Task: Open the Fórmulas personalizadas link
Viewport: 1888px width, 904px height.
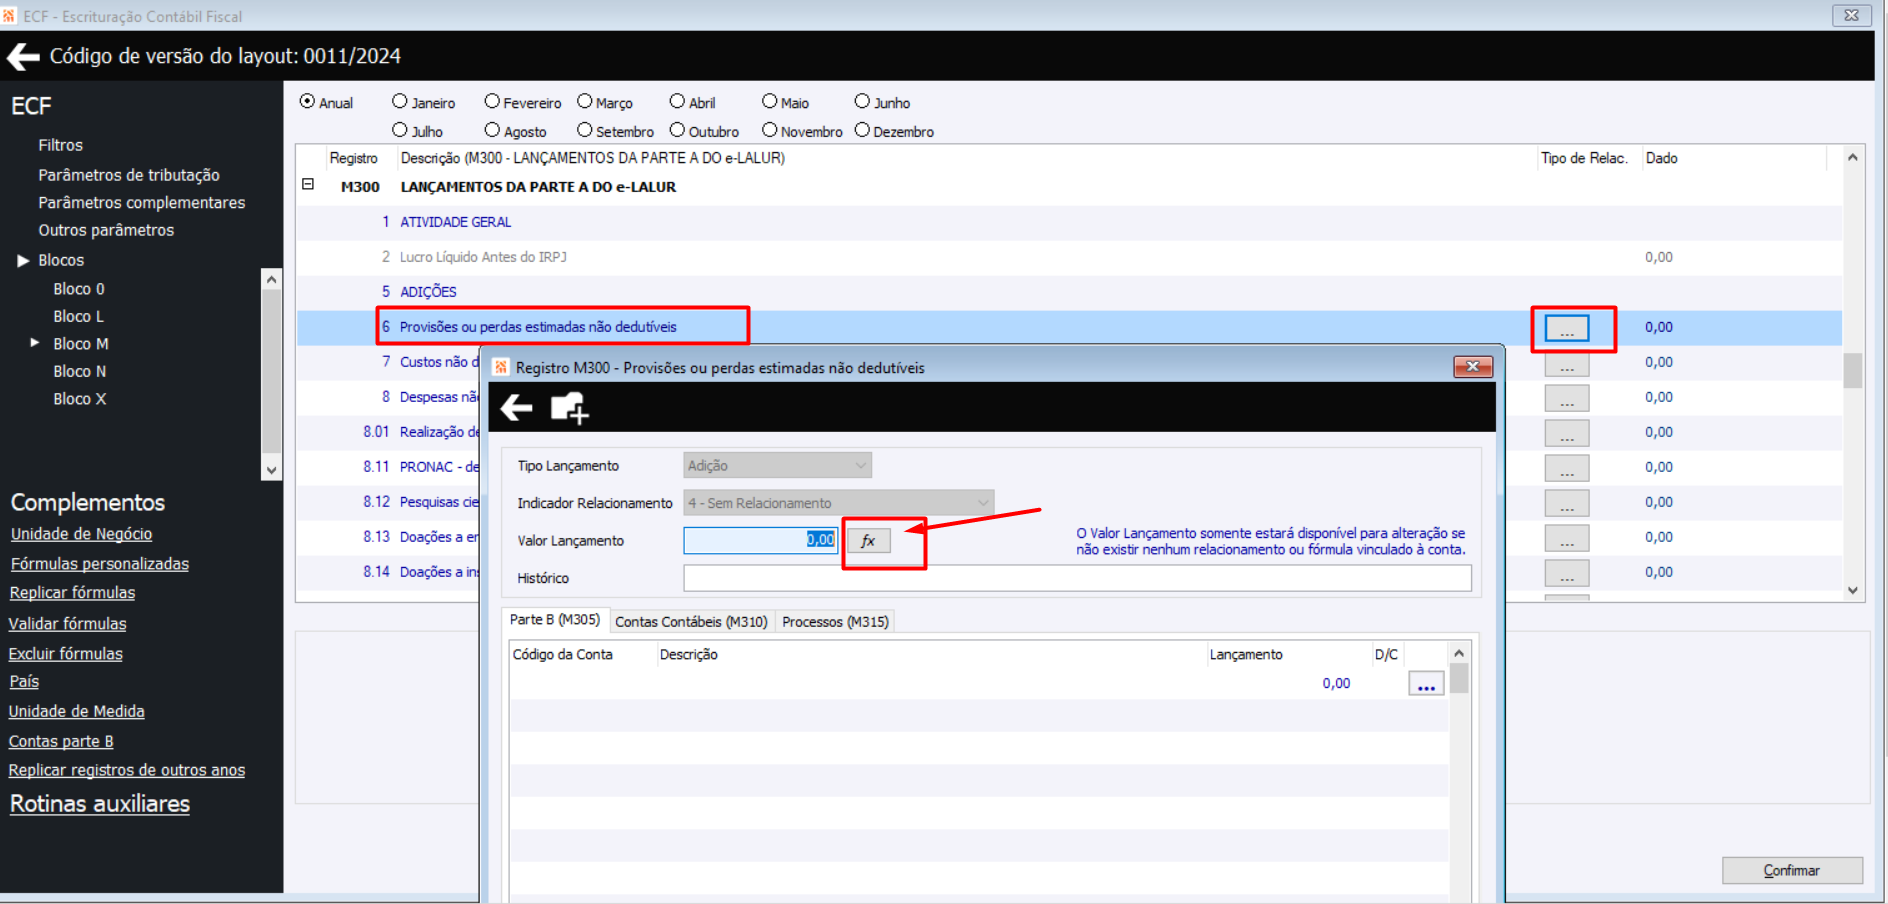Action: pos(100,564)
